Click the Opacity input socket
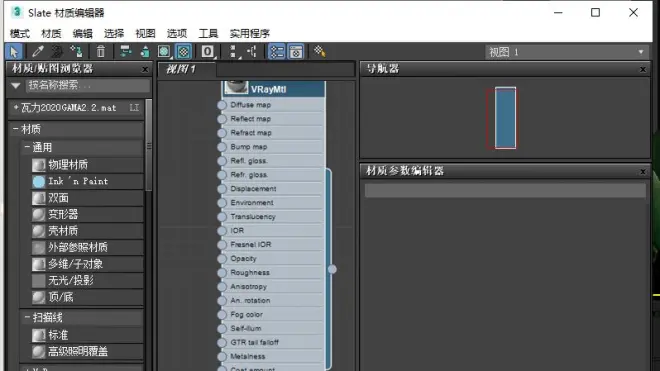The height and width of the screenshot is (371, 660). click(222, 259)
